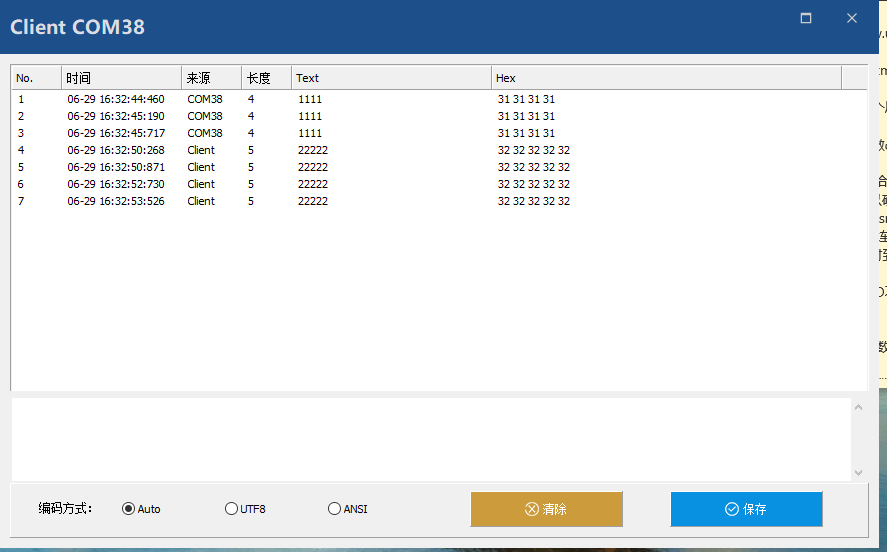Screen dimensions: 887x552
Task: Select the Auto encoding radio button
Action: tap(129, 509)
